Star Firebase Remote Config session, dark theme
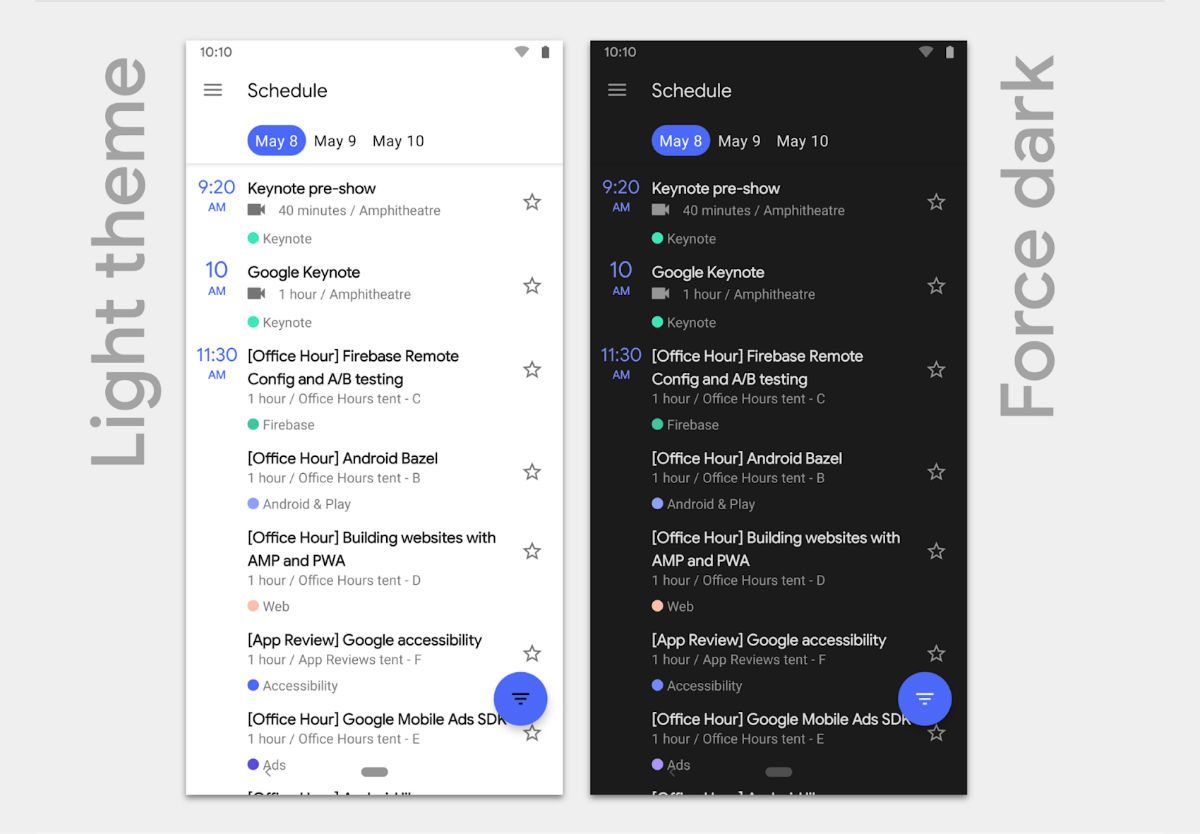The height and width of the screenshot is (834, 1200). tap(936, 370)
